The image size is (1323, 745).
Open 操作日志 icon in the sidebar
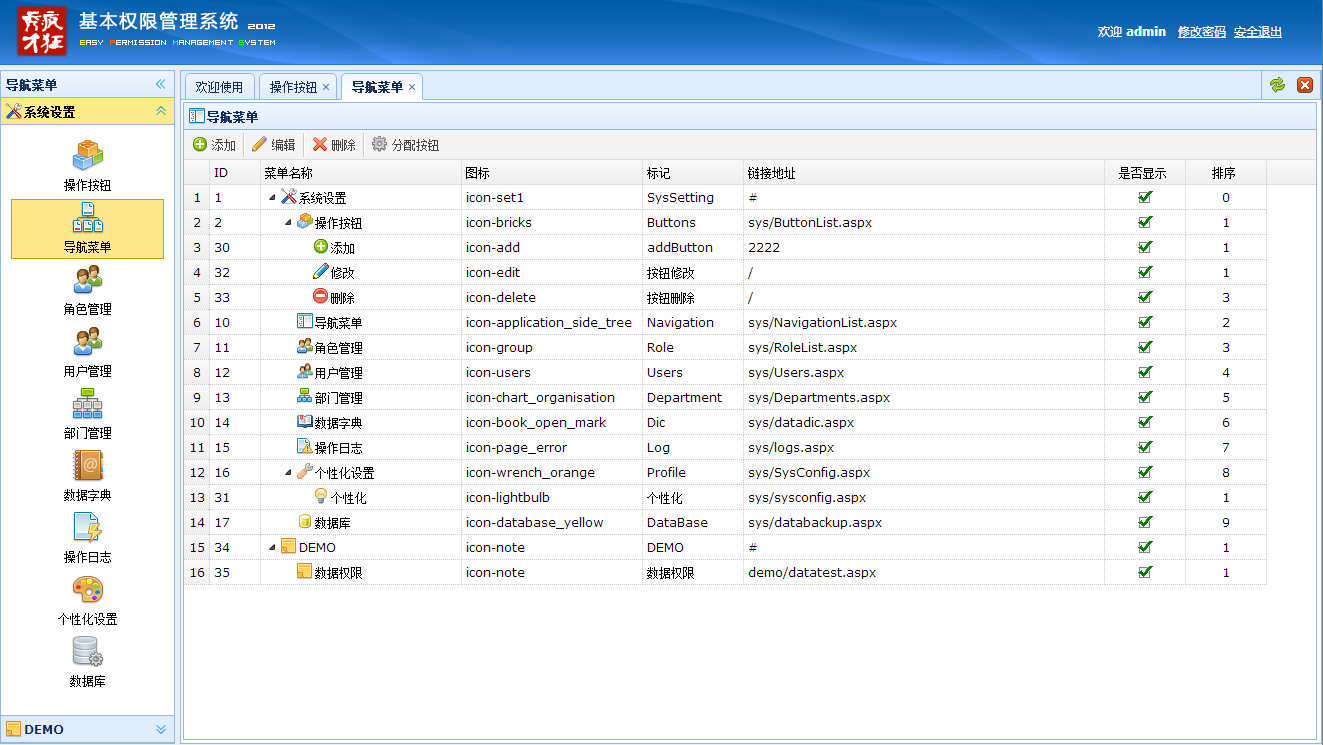[87, 528]
